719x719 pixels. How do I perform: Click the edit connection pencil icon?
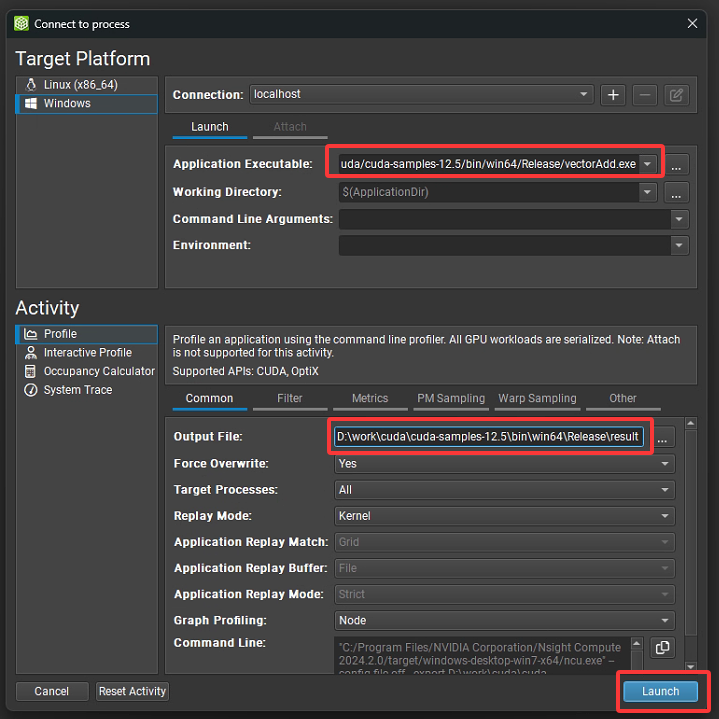click(x=676, y=95)
